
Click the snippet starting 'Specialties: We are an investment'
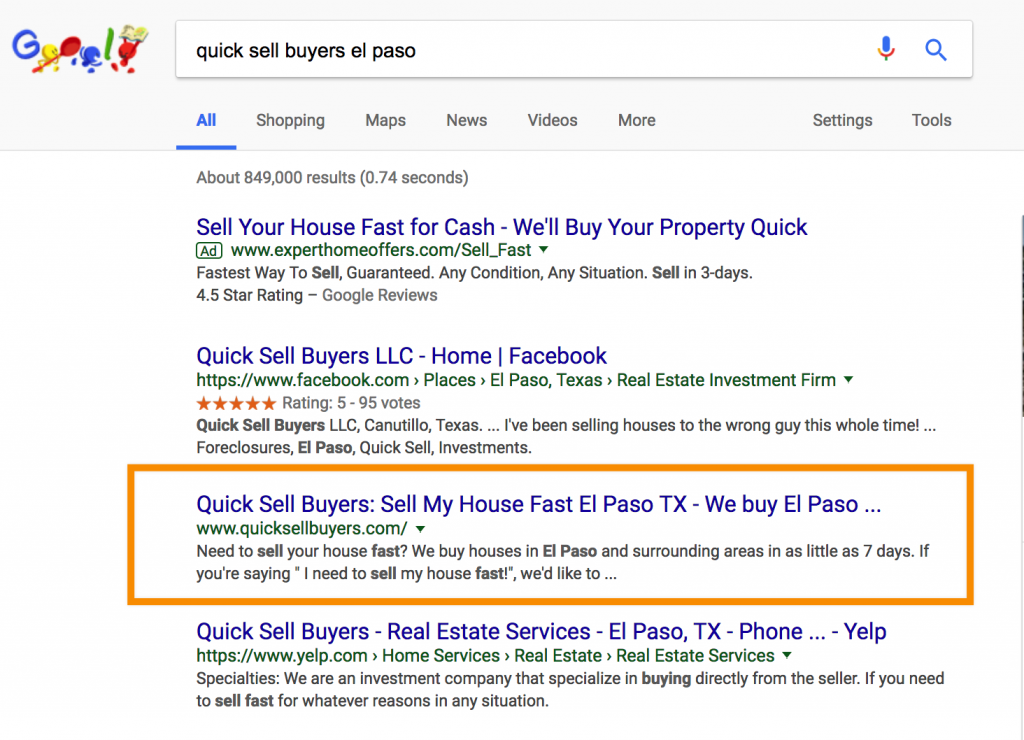pos(570,690)
